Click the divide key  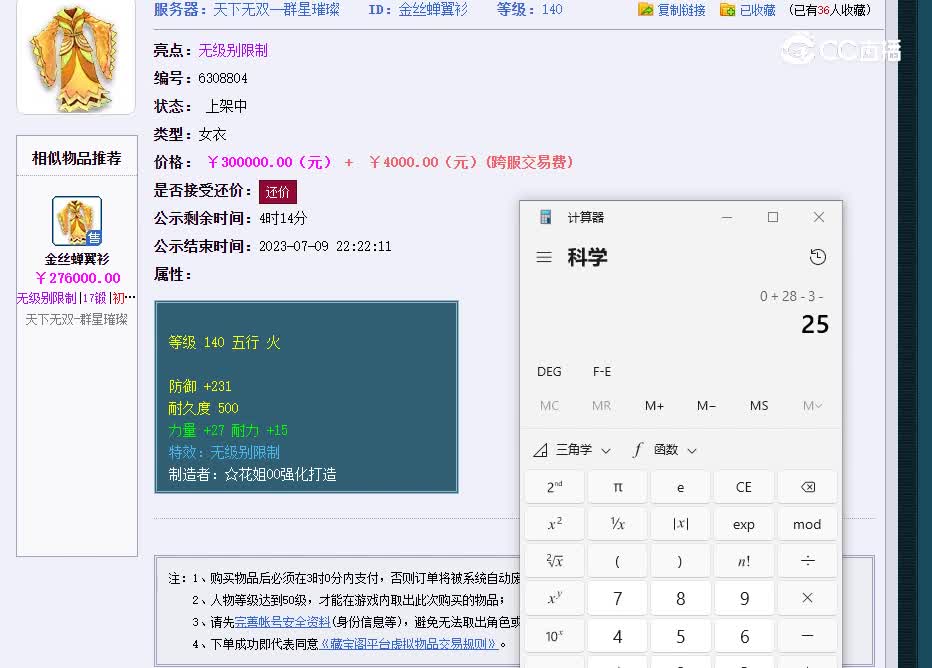(807, 561)
